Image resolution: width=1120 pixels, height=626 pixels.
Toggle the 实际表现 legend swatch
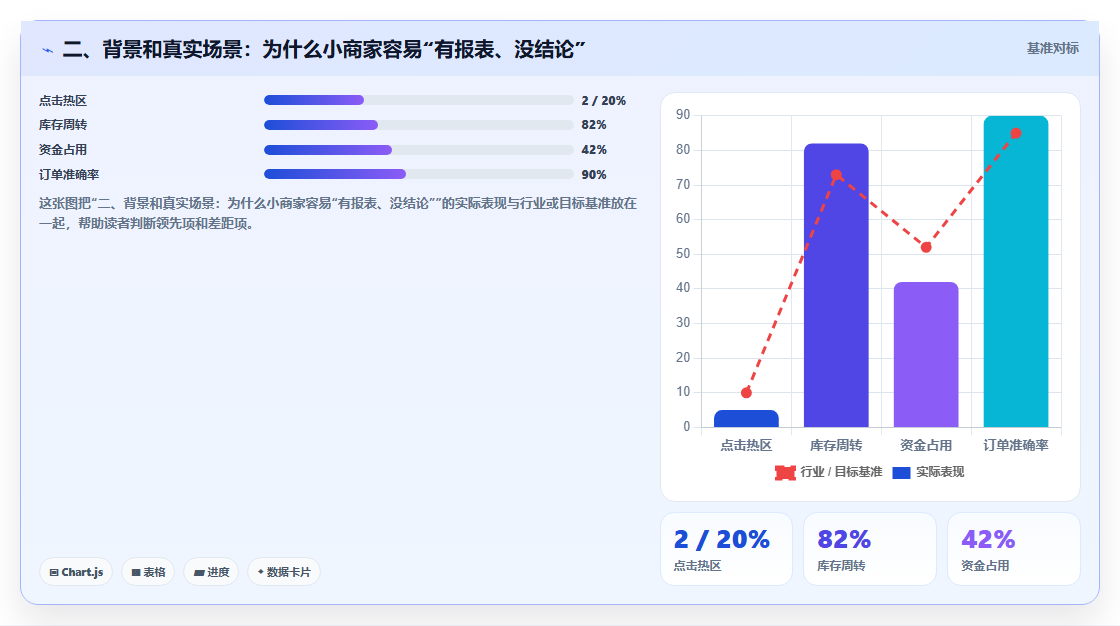[901, 472]
